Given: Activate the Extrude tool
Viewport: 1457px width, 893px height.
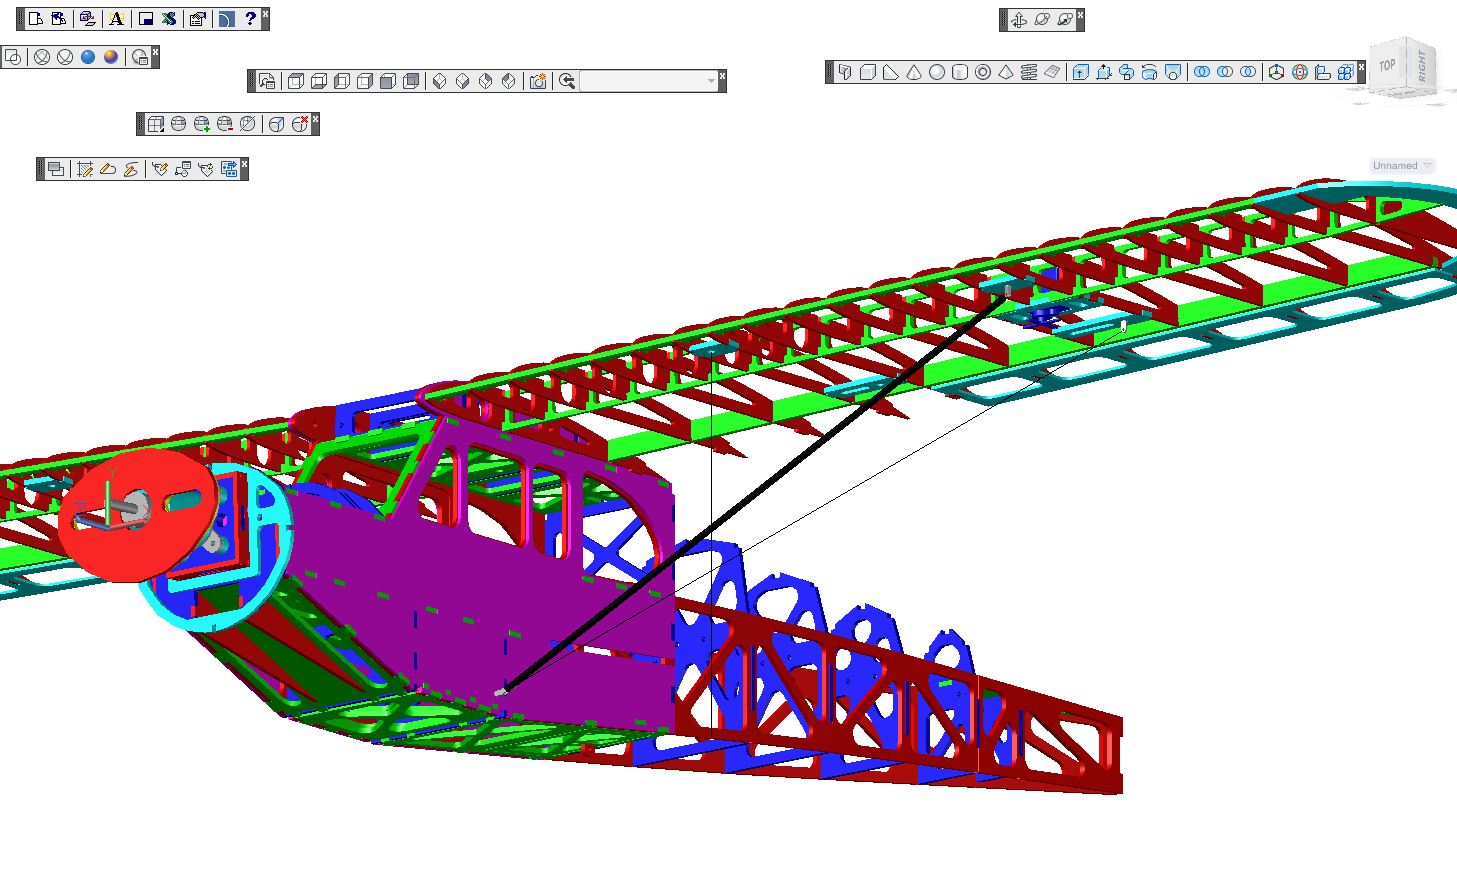Looking at the screenshot, I should (1081, 72).
